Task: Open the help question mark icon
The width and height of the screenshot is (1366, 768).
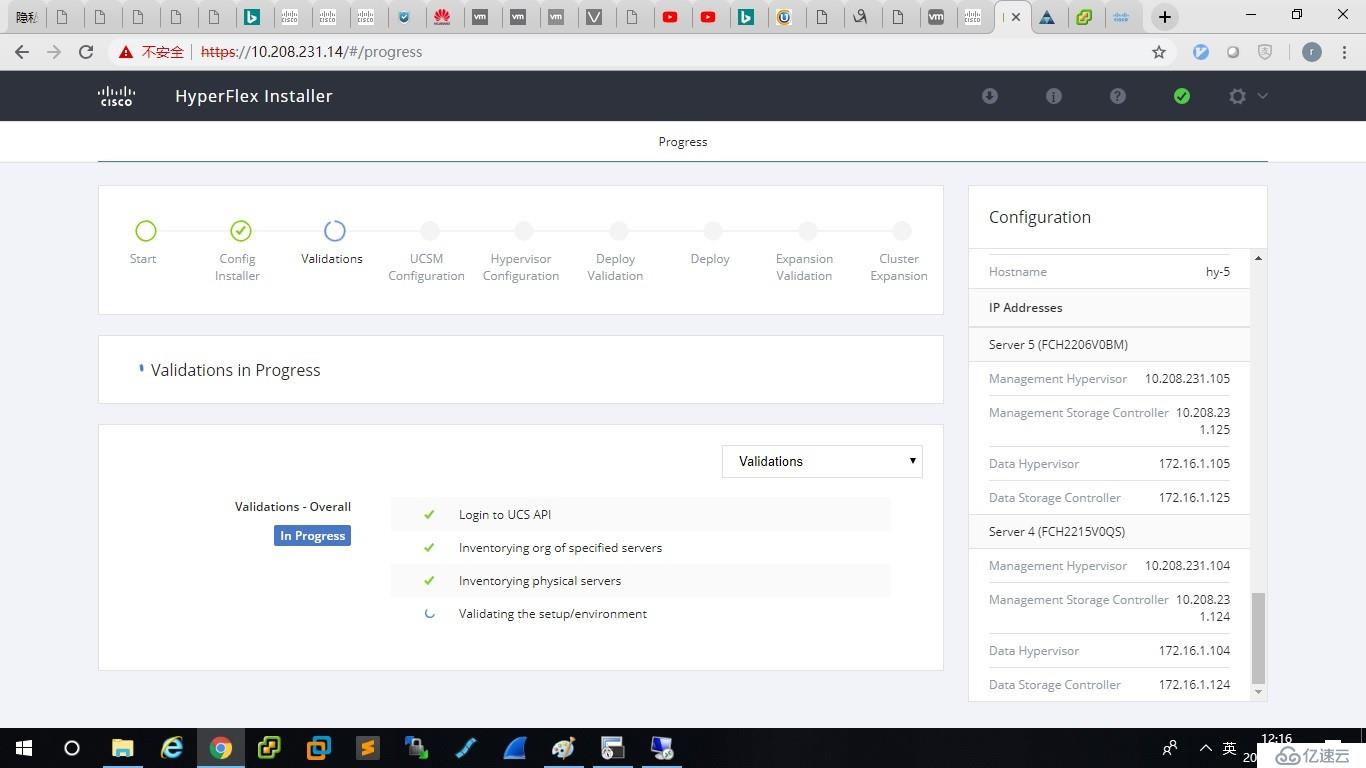Action: pyautogui.click(x=1117, y=96)
